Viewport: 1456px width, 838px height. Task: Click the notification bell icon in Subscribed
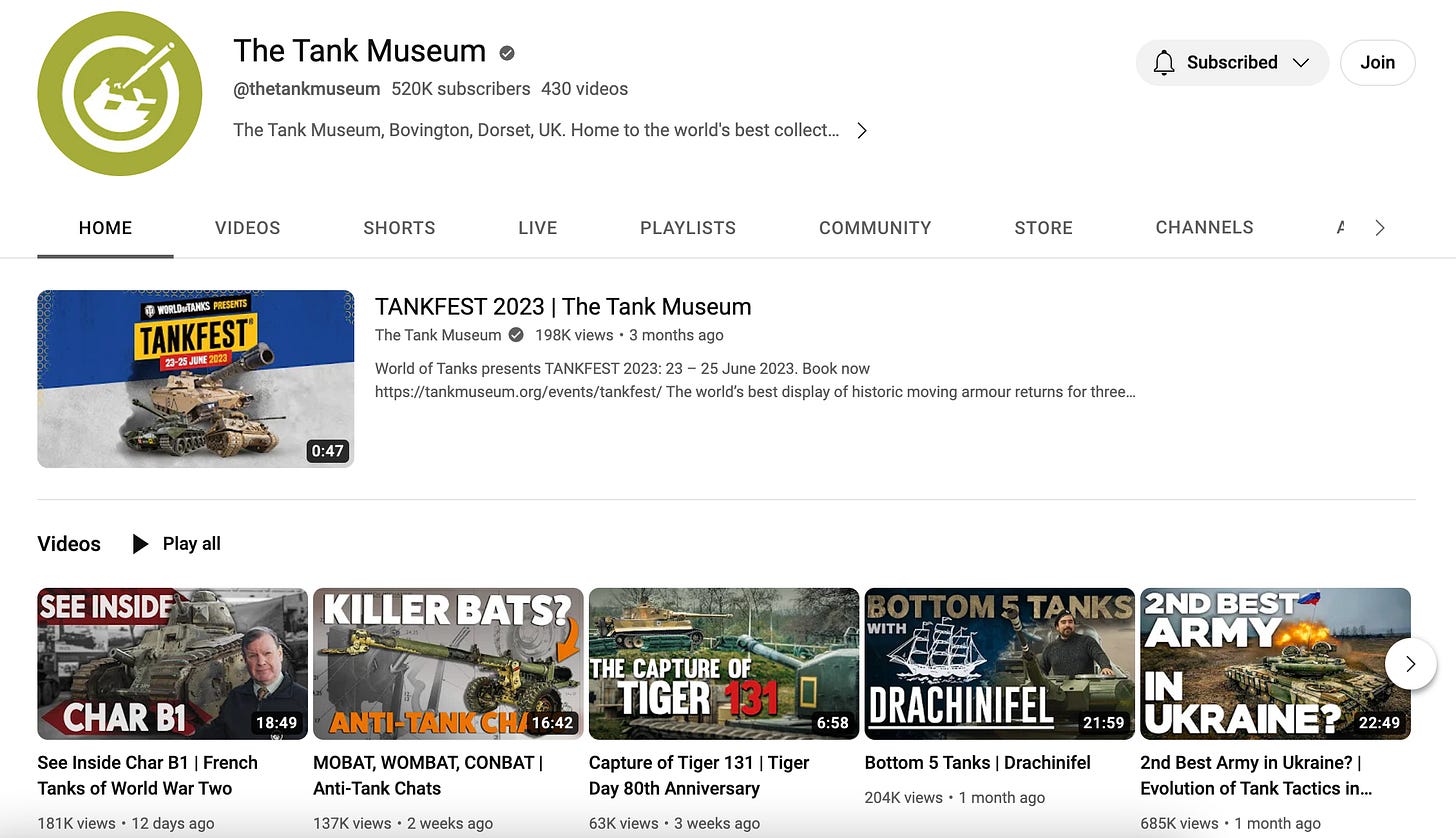[1163, 63]
